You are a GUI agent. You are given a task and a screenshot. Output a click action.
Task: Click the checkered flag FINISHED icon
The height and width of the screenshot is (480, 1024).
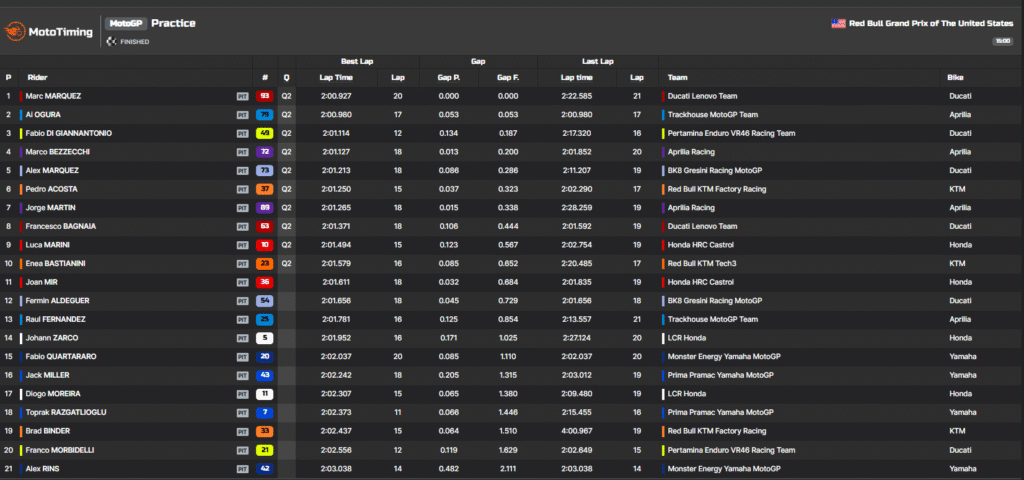click(111, 42)
